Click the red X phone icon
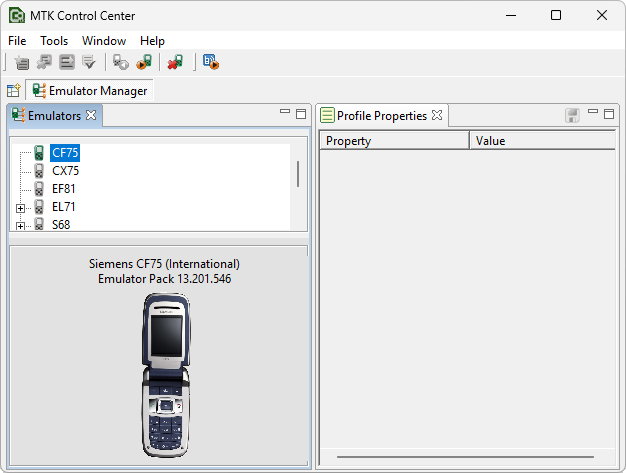 click(175, 62)
